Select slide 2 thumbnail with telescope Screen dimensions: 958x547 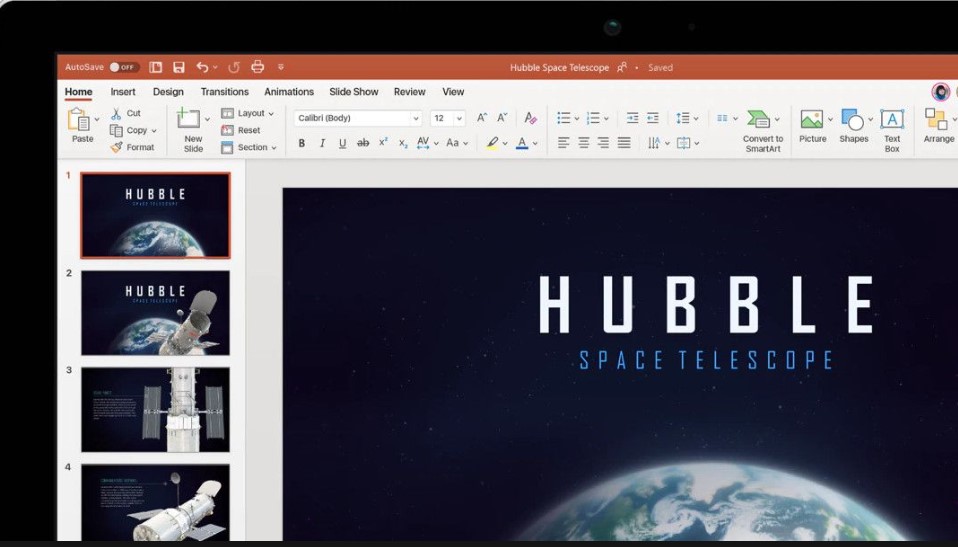tap(155, 313)
